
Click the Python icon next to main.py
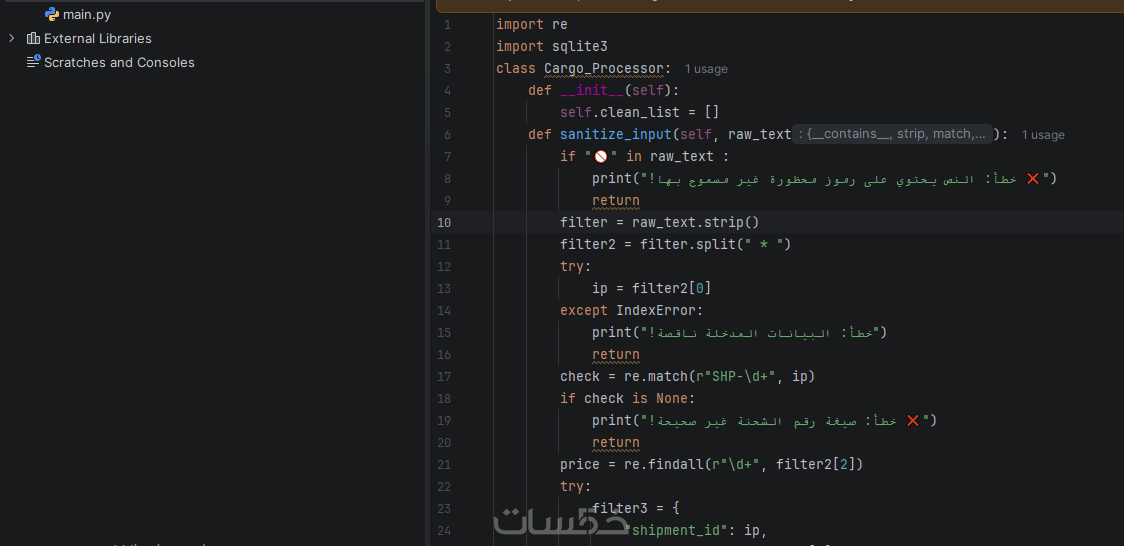tap(52, 14)
